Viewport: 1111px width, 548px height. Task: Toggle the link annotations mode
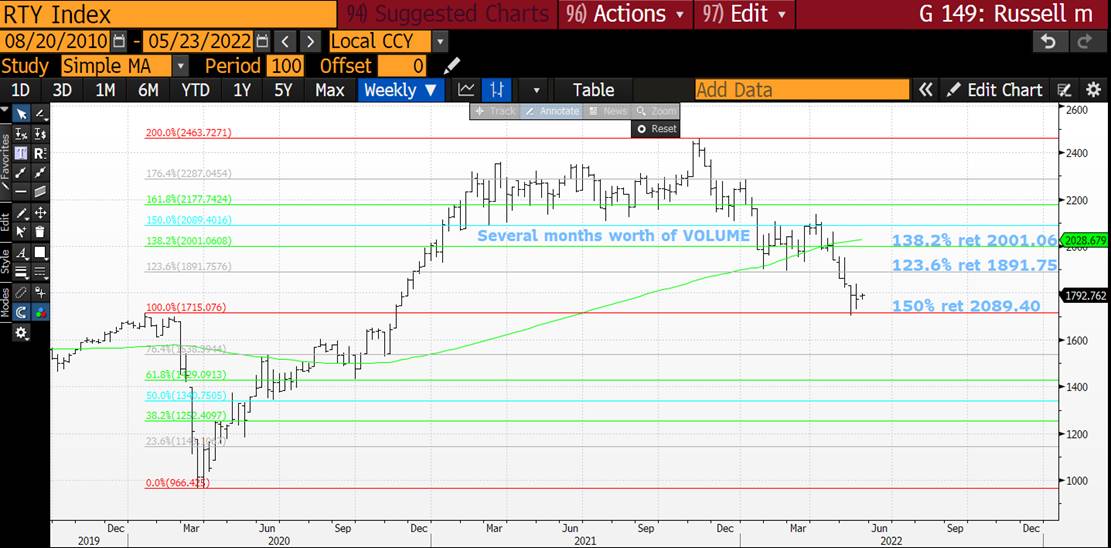(22, 292)
